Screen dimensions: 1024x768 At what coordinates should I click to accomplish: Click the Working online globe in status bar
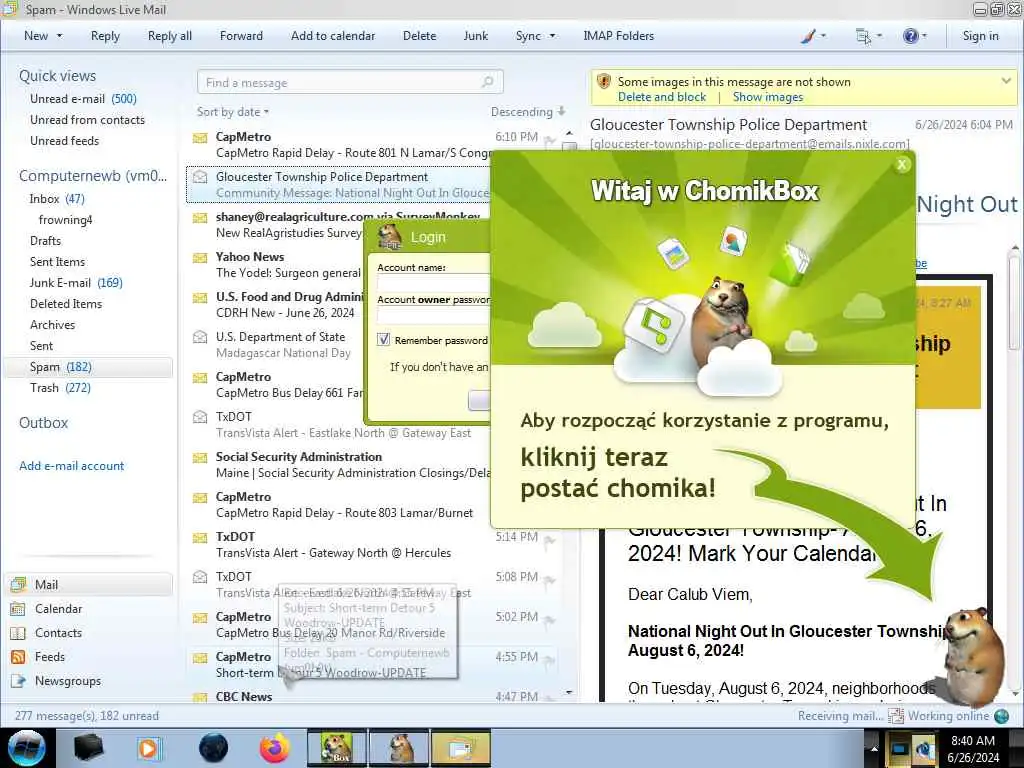point(1002,716)
